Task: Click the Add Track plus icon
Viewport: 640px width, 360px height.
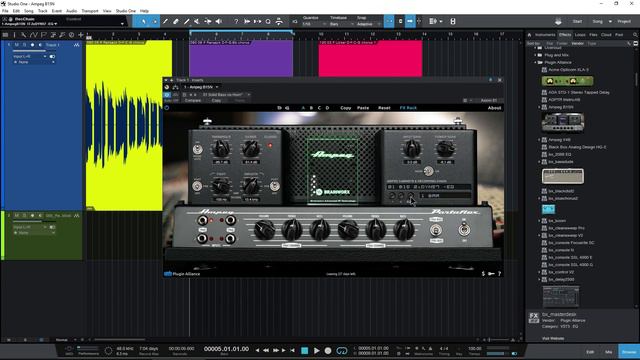Action: coord(81,35)
